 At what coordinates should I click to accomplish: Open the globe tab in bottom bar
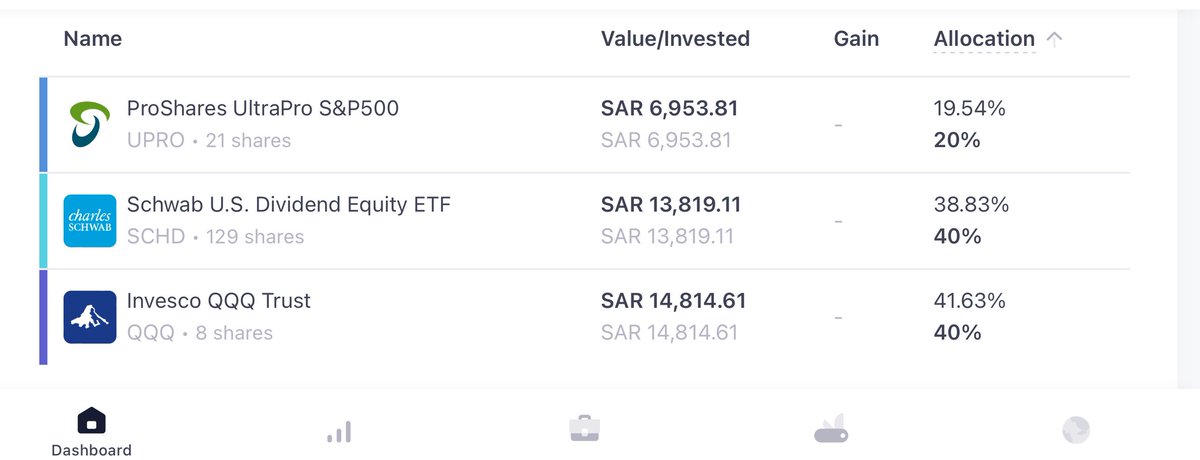coord(1076,430)
